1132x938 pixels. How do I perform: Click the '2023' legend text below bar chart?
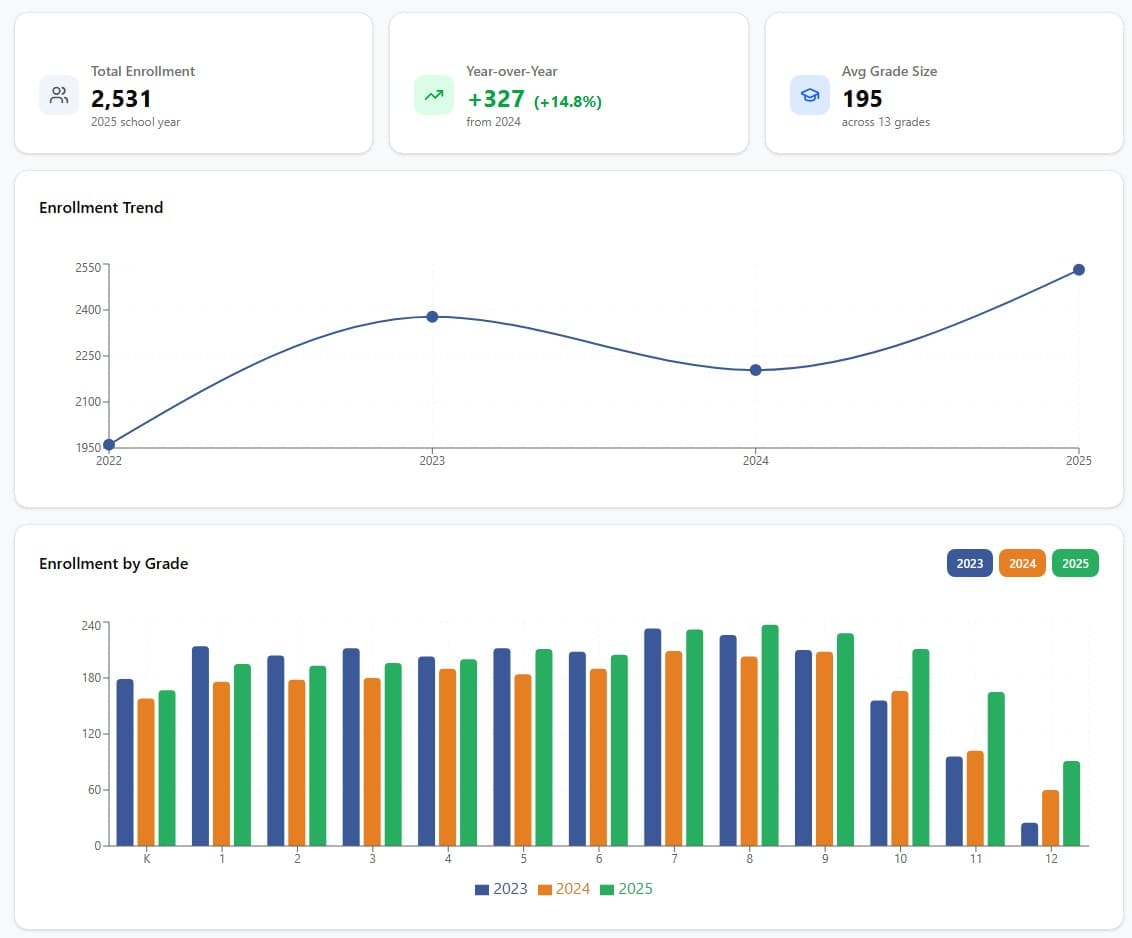pyautogui.click(x=510, y=889)
